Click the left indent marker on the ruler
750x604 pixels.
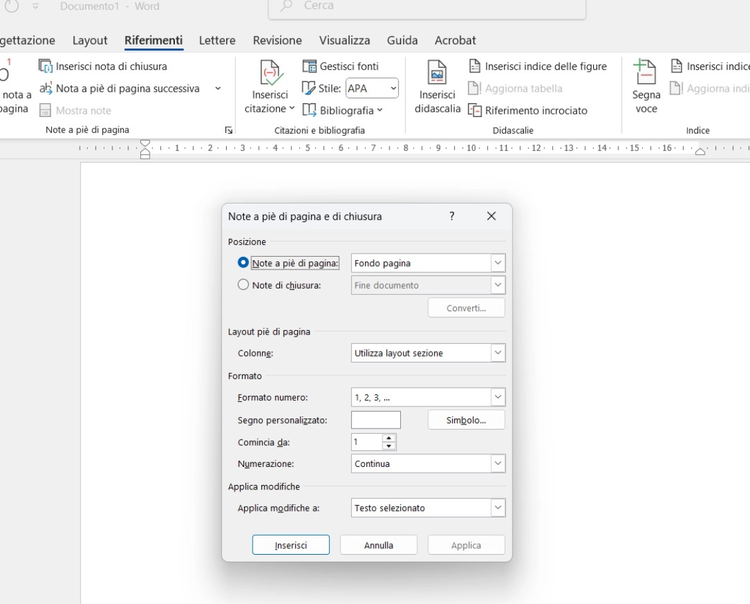click(145, 155)
